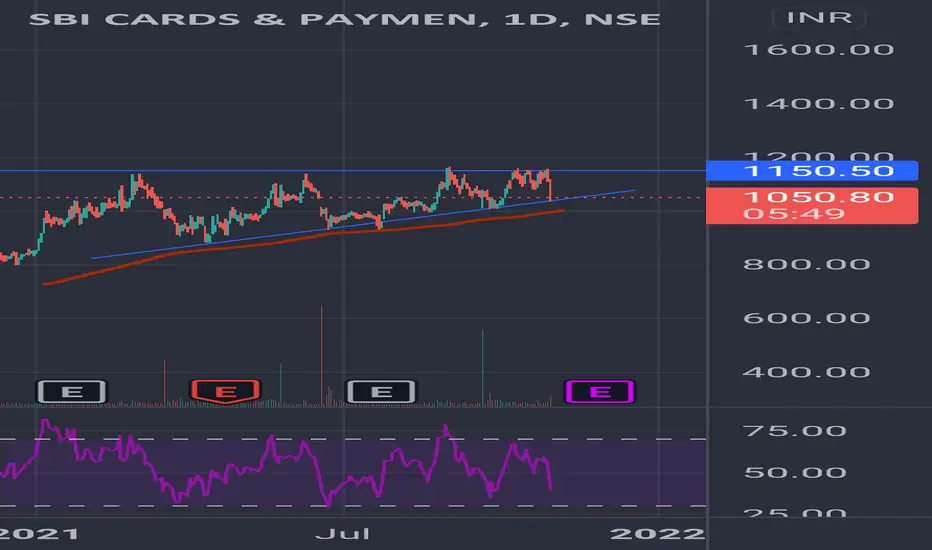Click the Jul label on time axis
The width and height of the screenshot is (932, 550).
(x=343, y=533)
